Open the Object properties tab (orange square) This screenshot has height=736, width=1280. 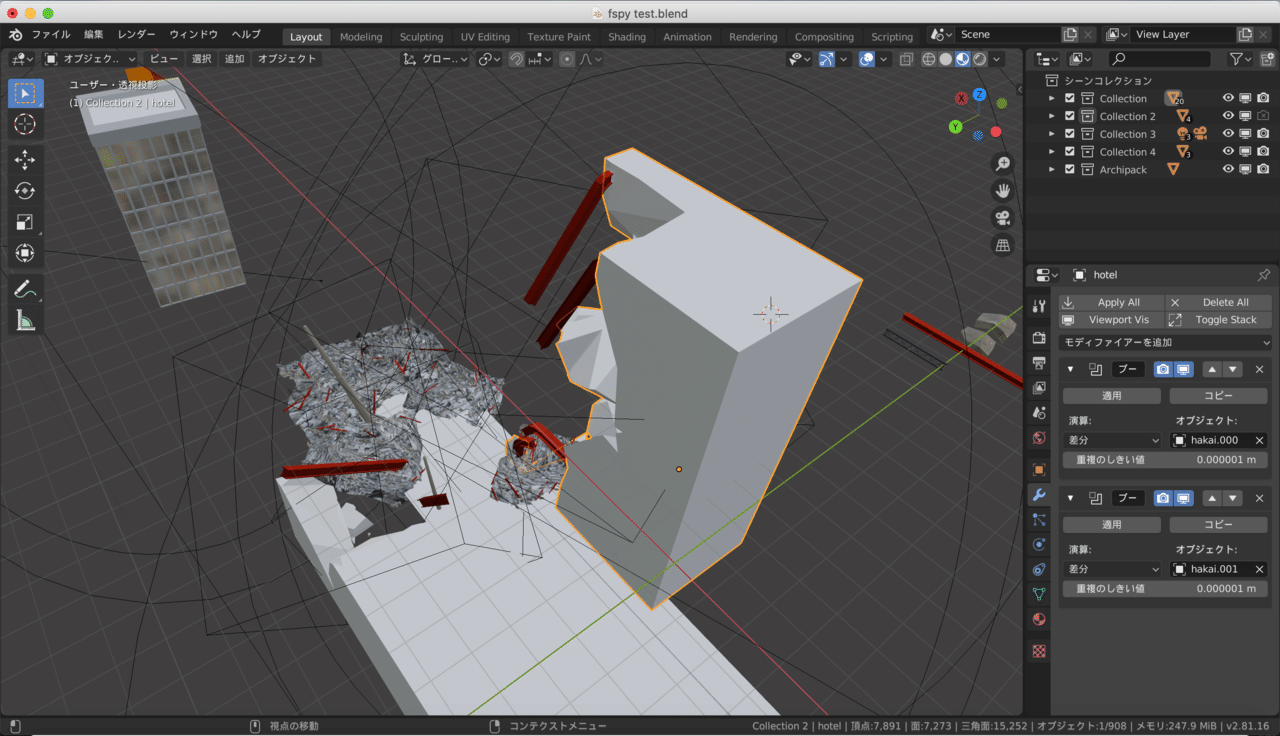point(1039,469)
